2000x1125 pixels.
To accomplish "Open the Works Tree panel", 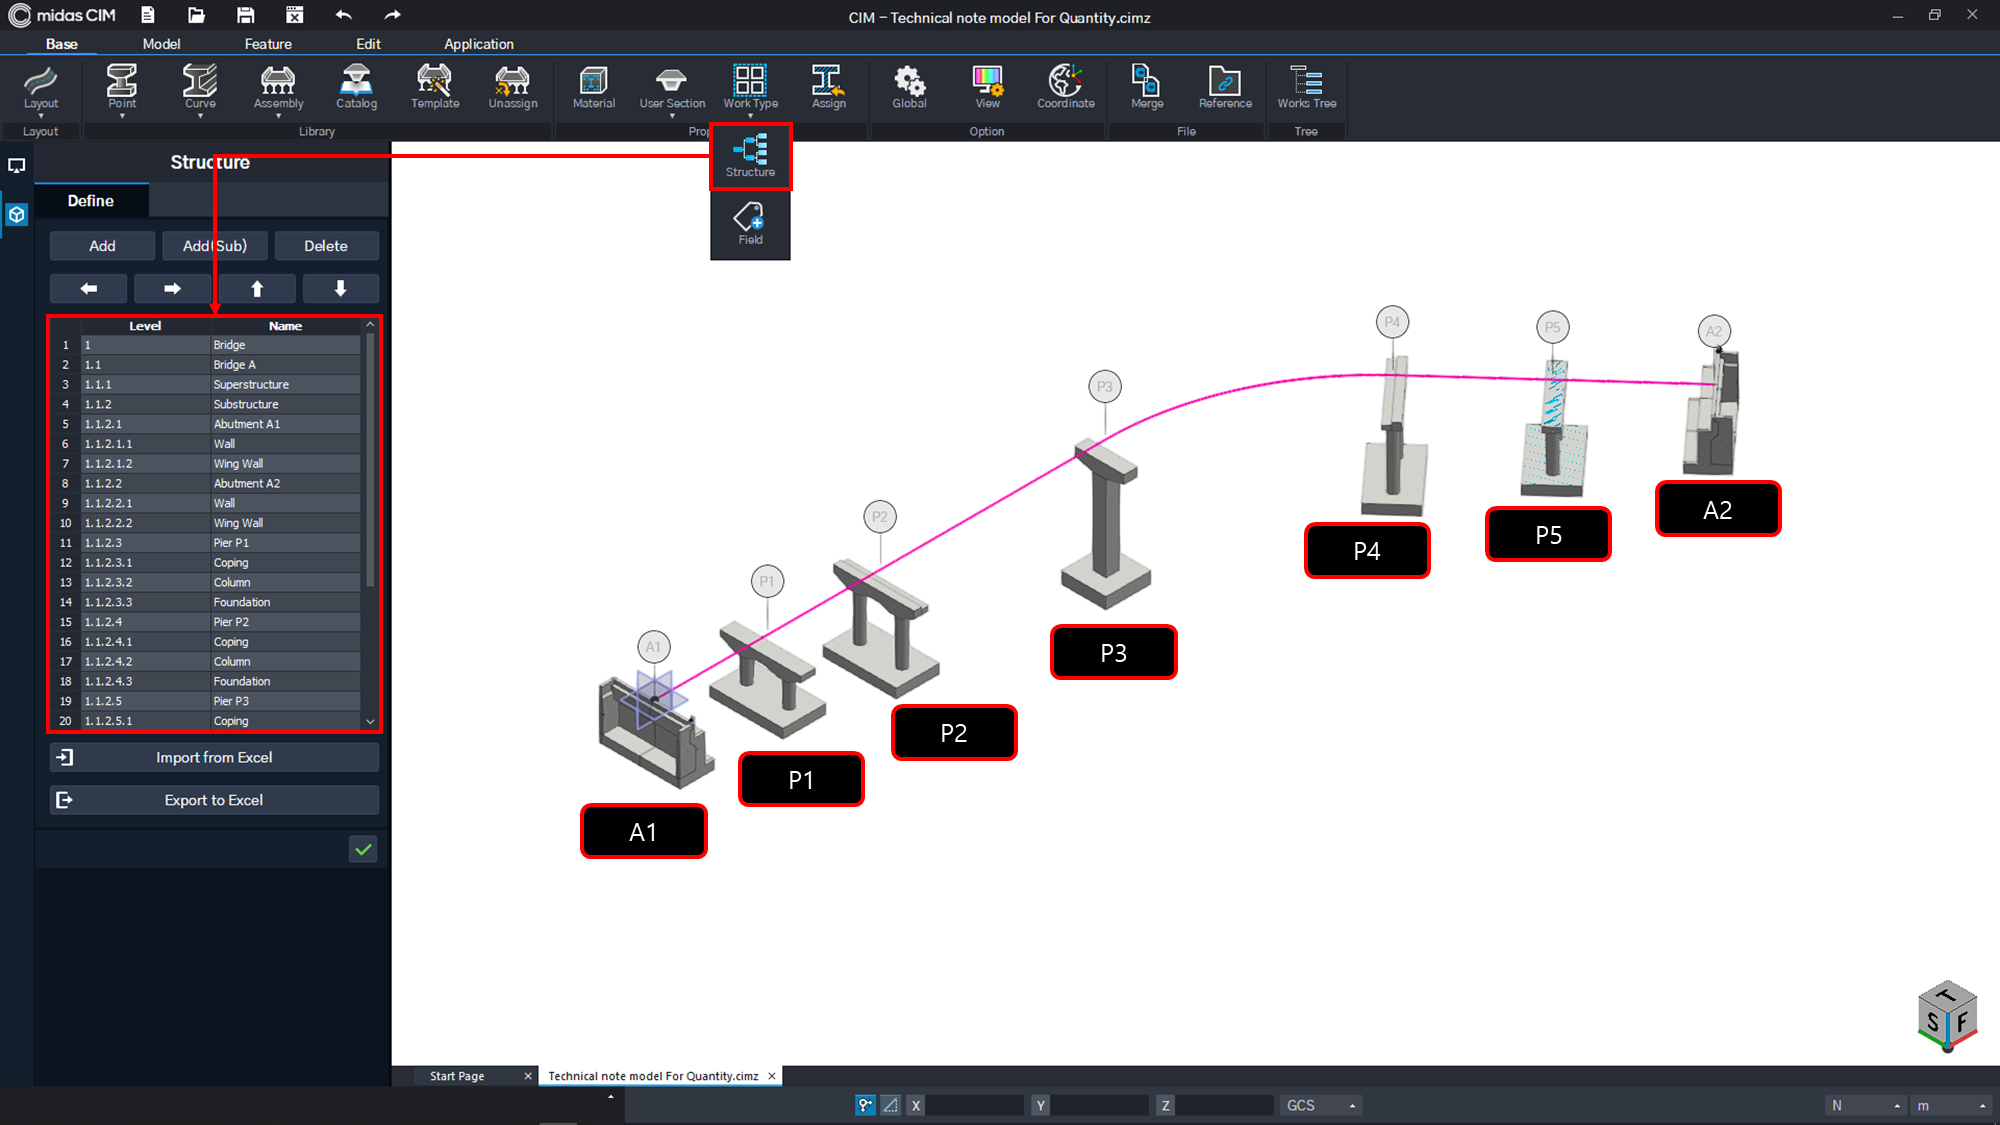I will [x=1306, y=88].
